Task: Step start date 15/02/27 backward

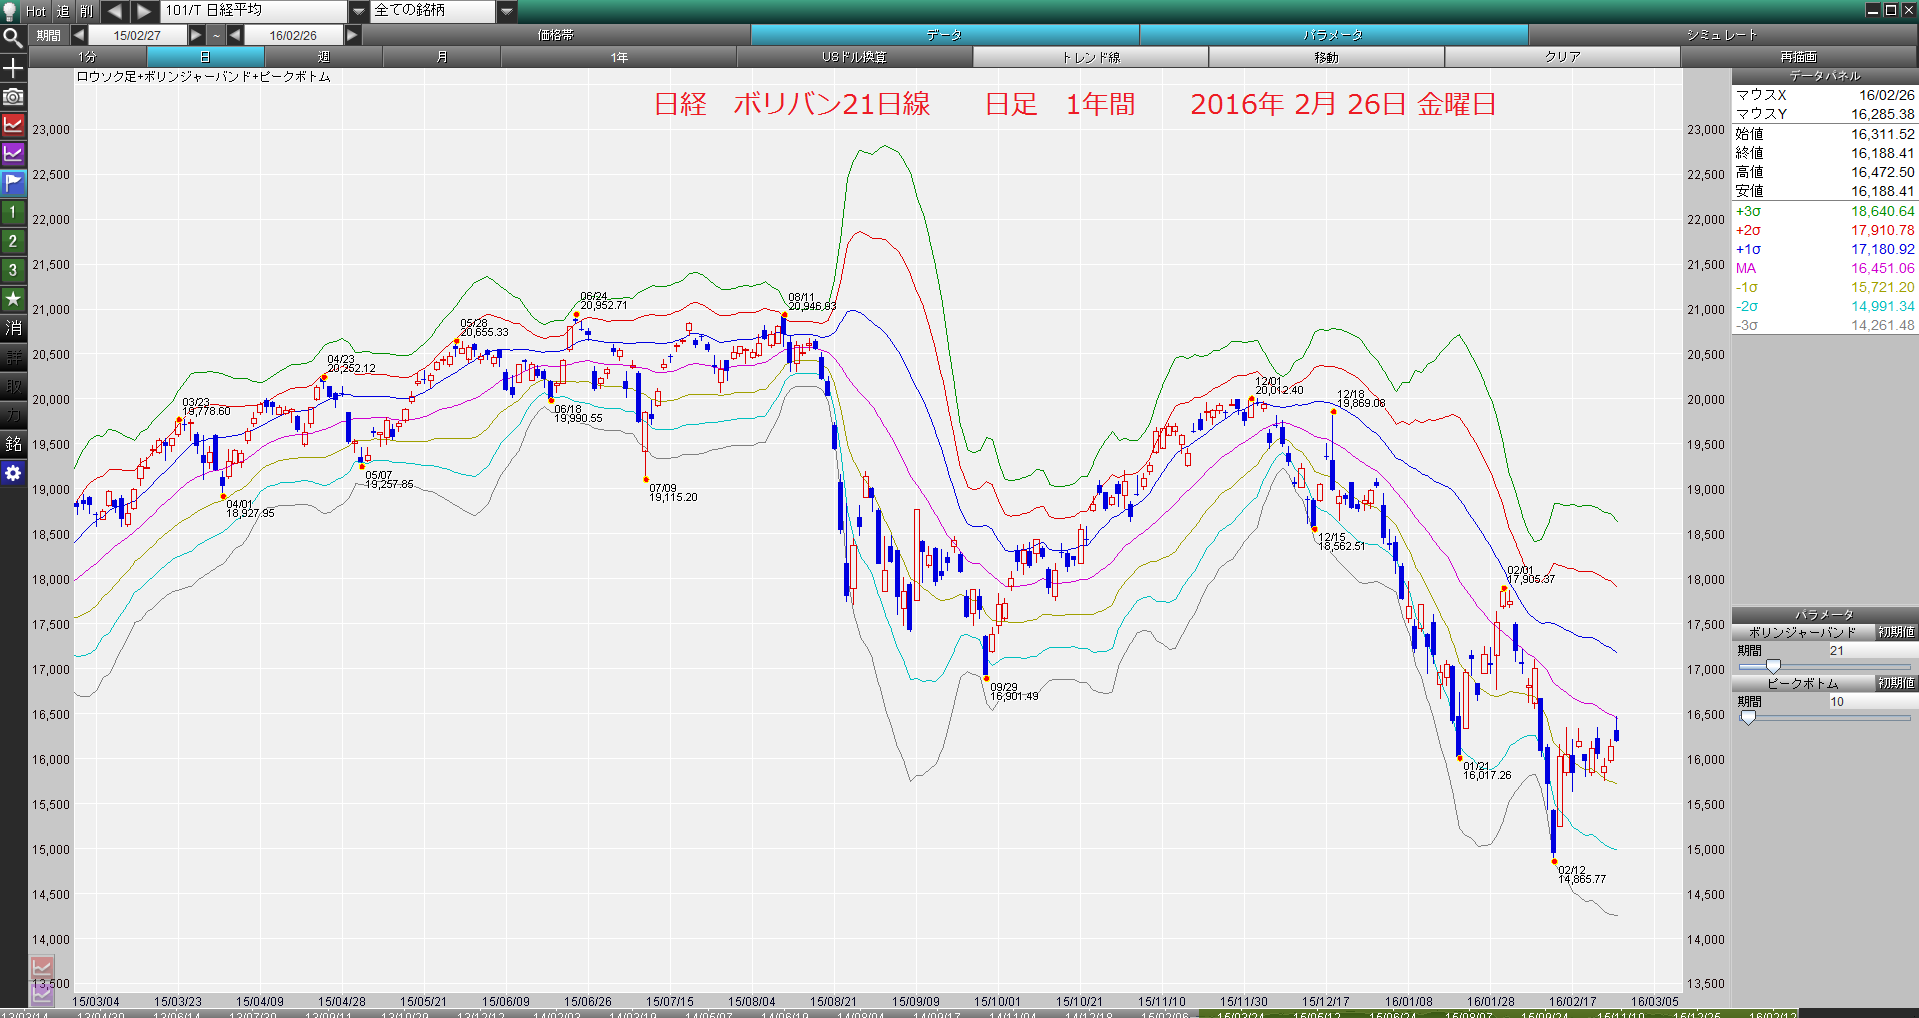Action: [x=79, y=35]
